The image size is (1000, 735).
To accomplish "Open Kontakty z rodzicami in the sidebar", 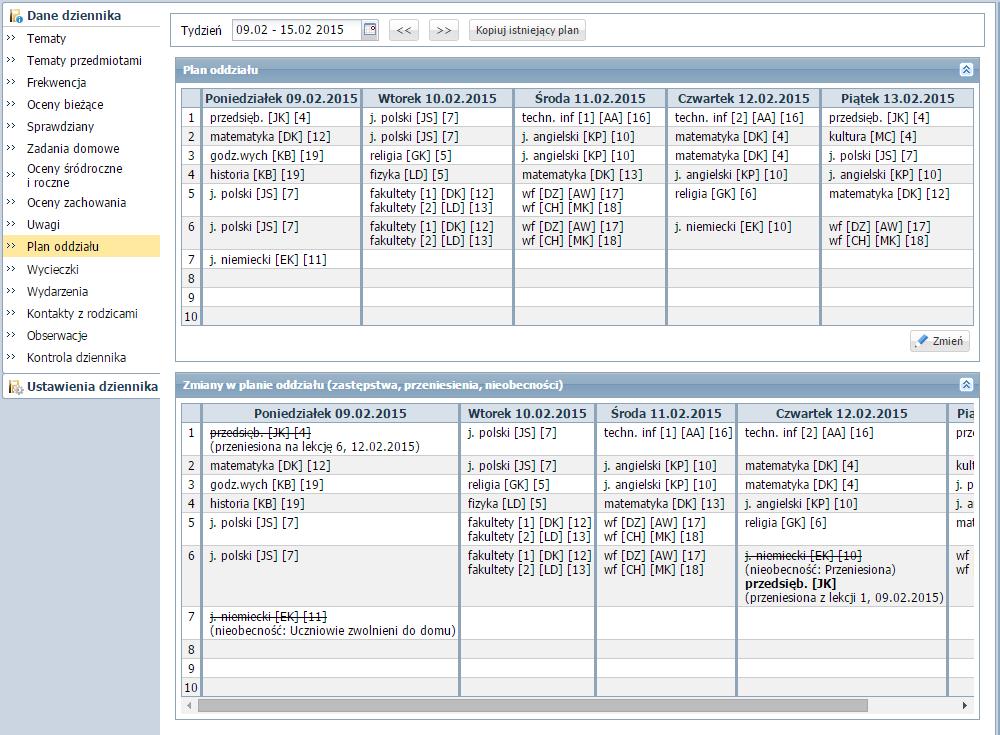I will (x=82, y=313).
